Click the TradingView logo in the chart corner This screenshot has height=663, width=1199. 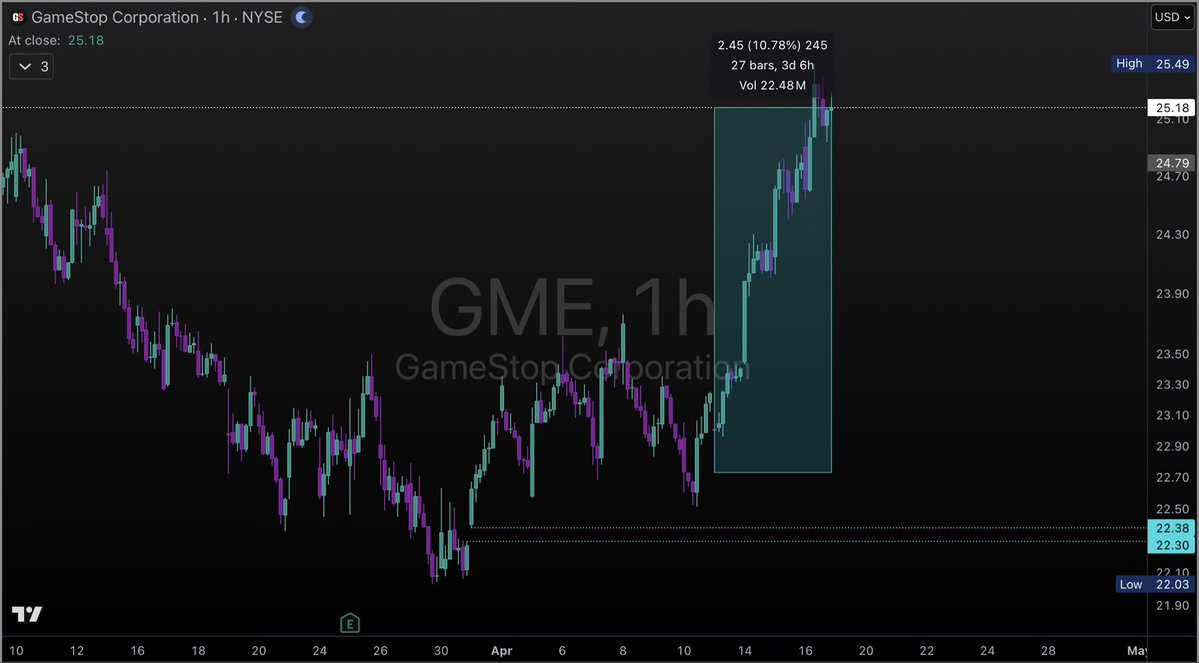click(x=27, y=613)
